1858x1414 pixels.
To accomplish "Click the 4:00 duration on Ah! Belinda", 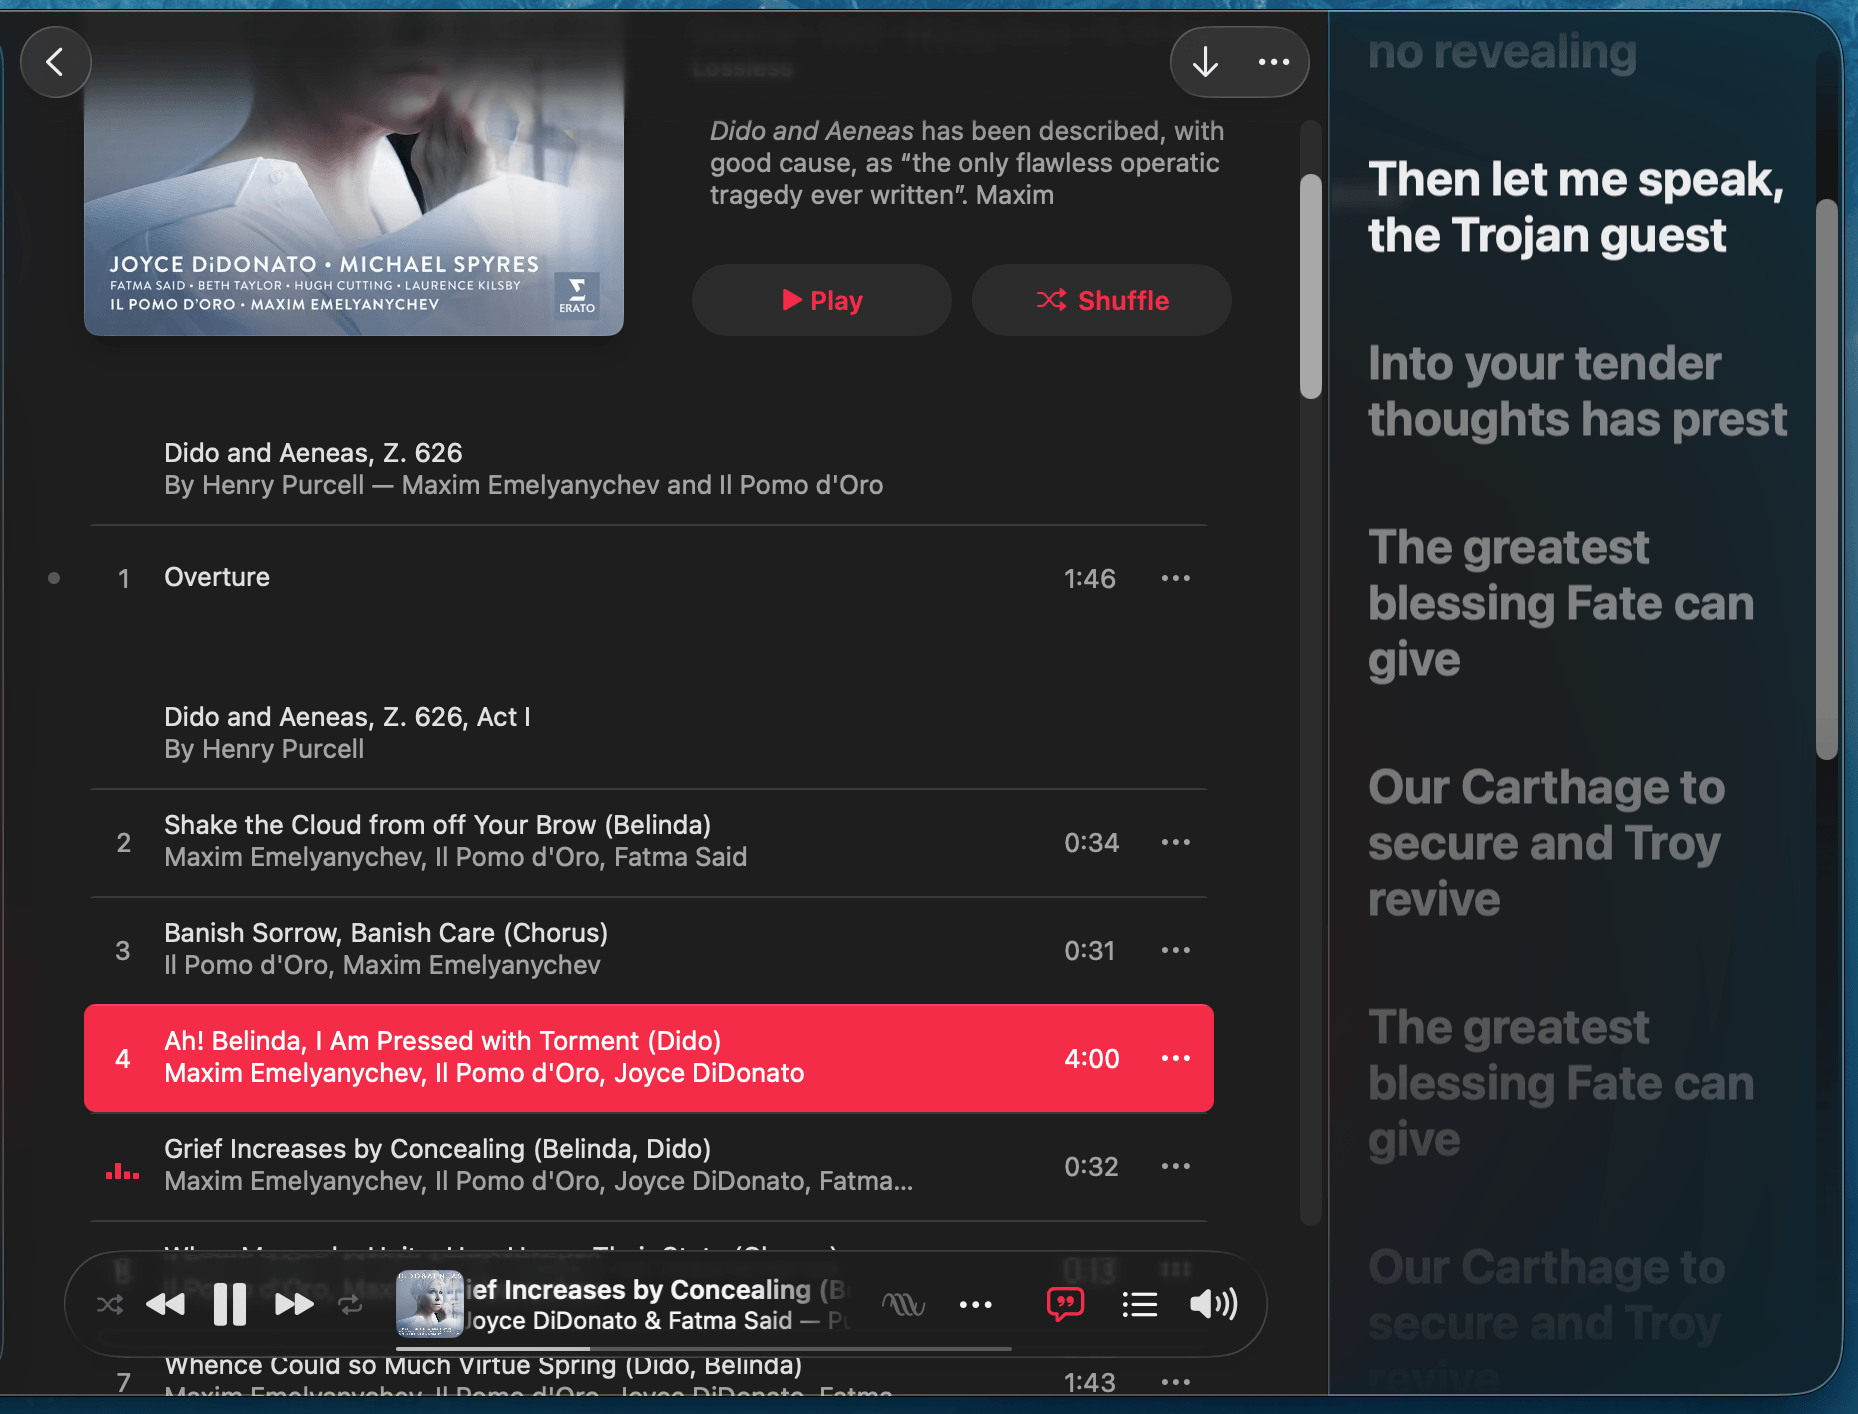I will [1091, 1058].
